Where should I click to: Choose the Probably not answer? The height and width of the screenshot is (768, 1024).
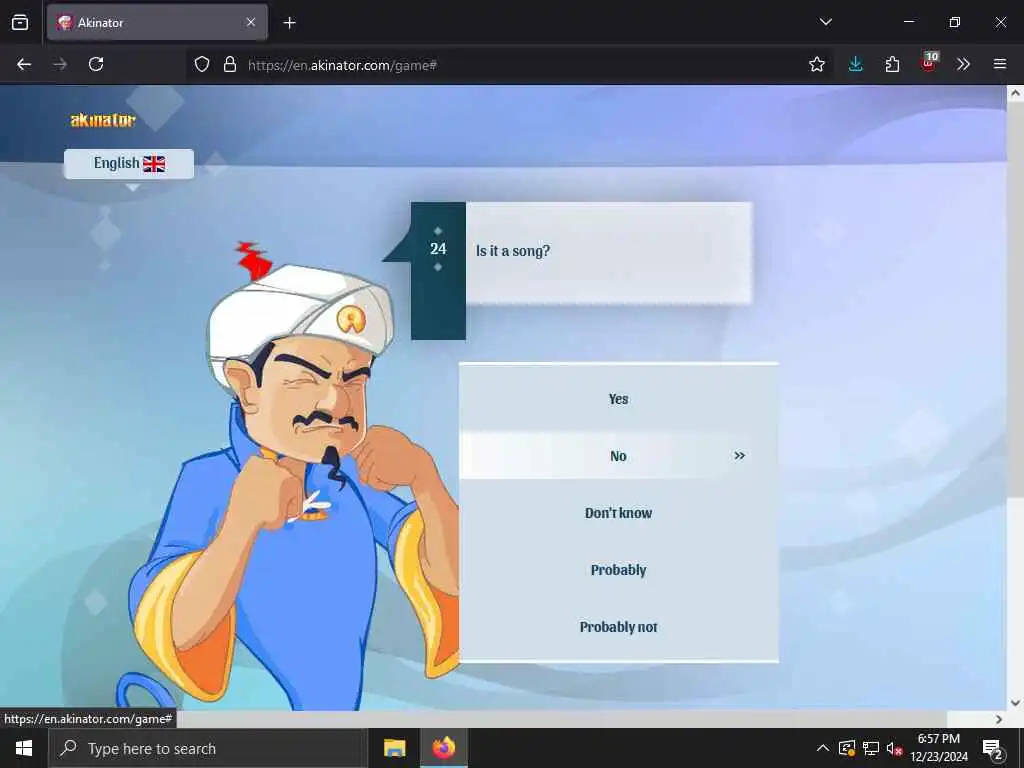coord(618,627)
